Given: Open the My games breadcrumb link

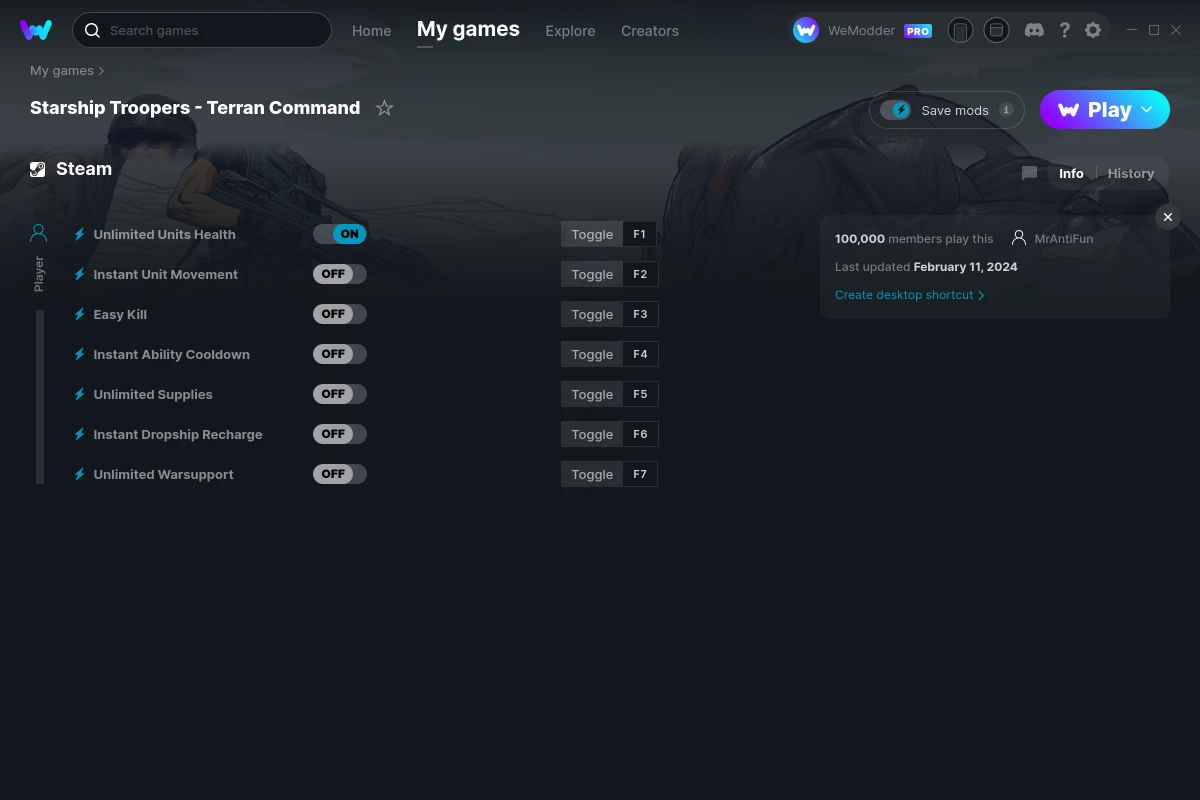Looking at the screenshot, I should click(62, 71).
